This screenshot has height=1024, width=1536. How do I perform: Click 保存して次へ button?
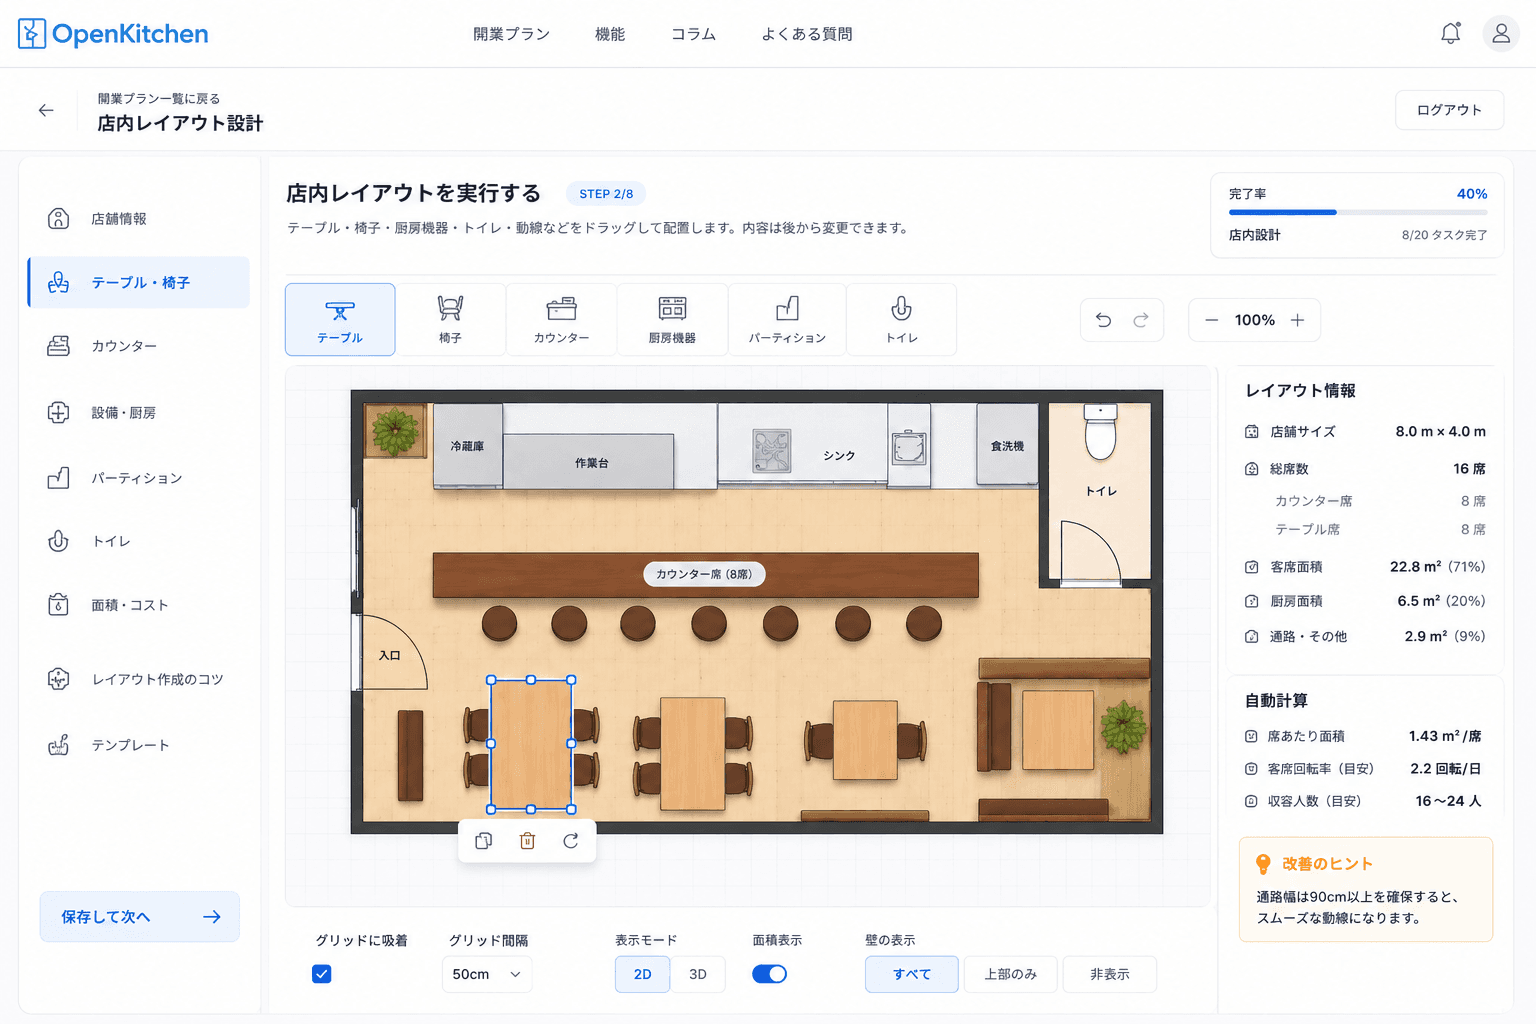coord(139,917)
